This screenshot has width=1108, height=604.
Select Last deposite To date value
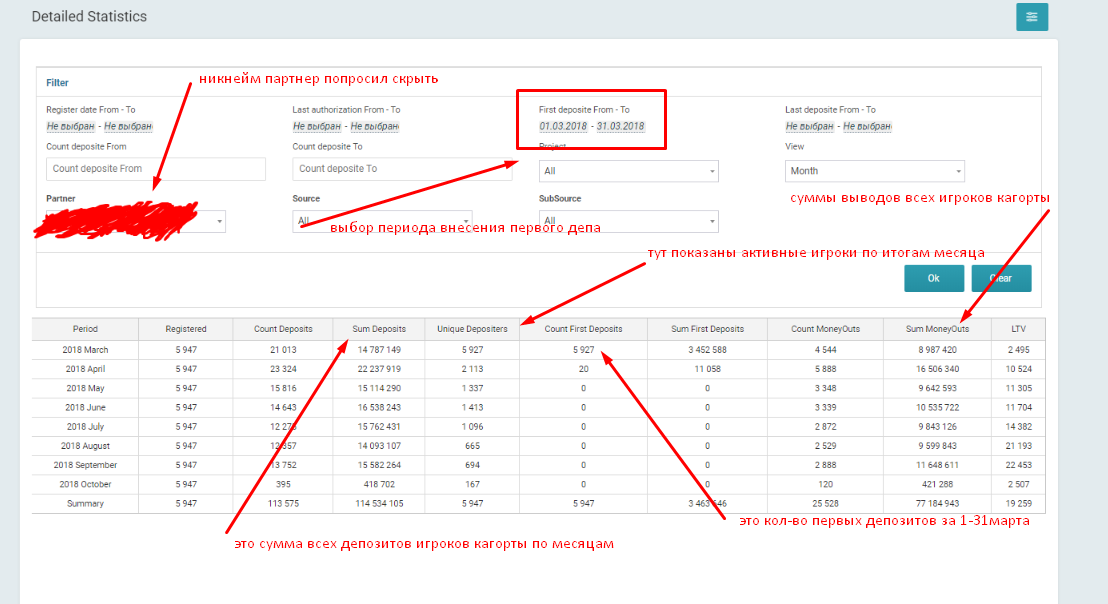(867, 126)
